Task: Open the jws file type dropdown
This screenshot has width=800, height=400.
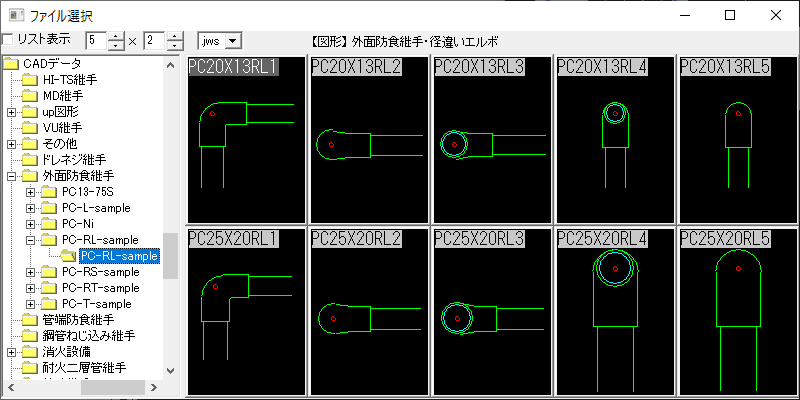Action: [233, 41]
